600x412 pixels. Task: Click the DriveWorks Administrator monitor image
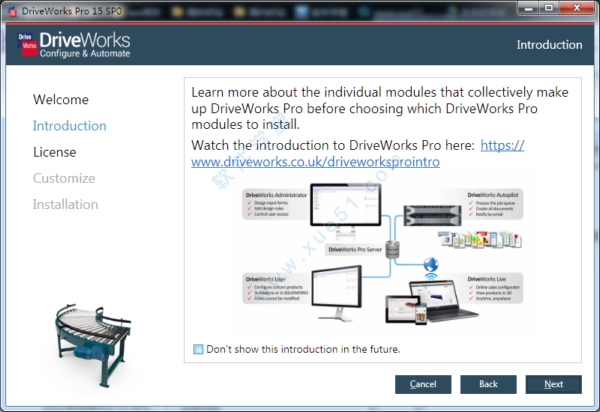click(346, 210)
